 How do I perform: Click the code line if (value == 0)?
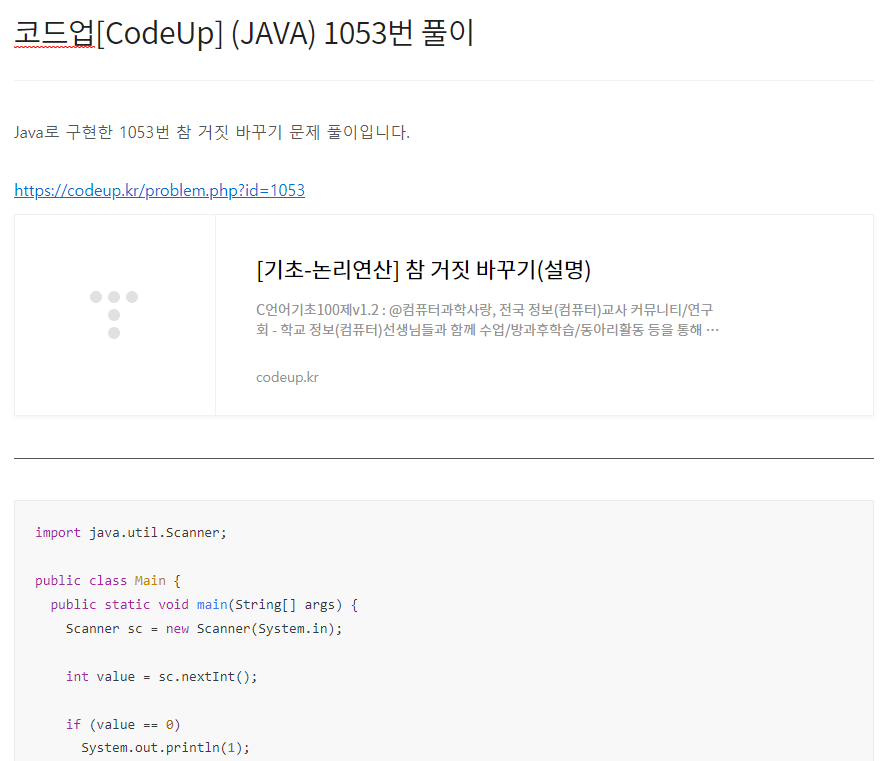(123, 725)
